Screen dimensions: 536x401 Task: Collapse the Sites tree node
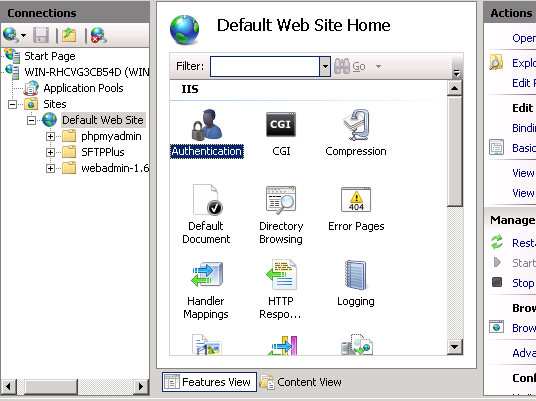point(12,104)
